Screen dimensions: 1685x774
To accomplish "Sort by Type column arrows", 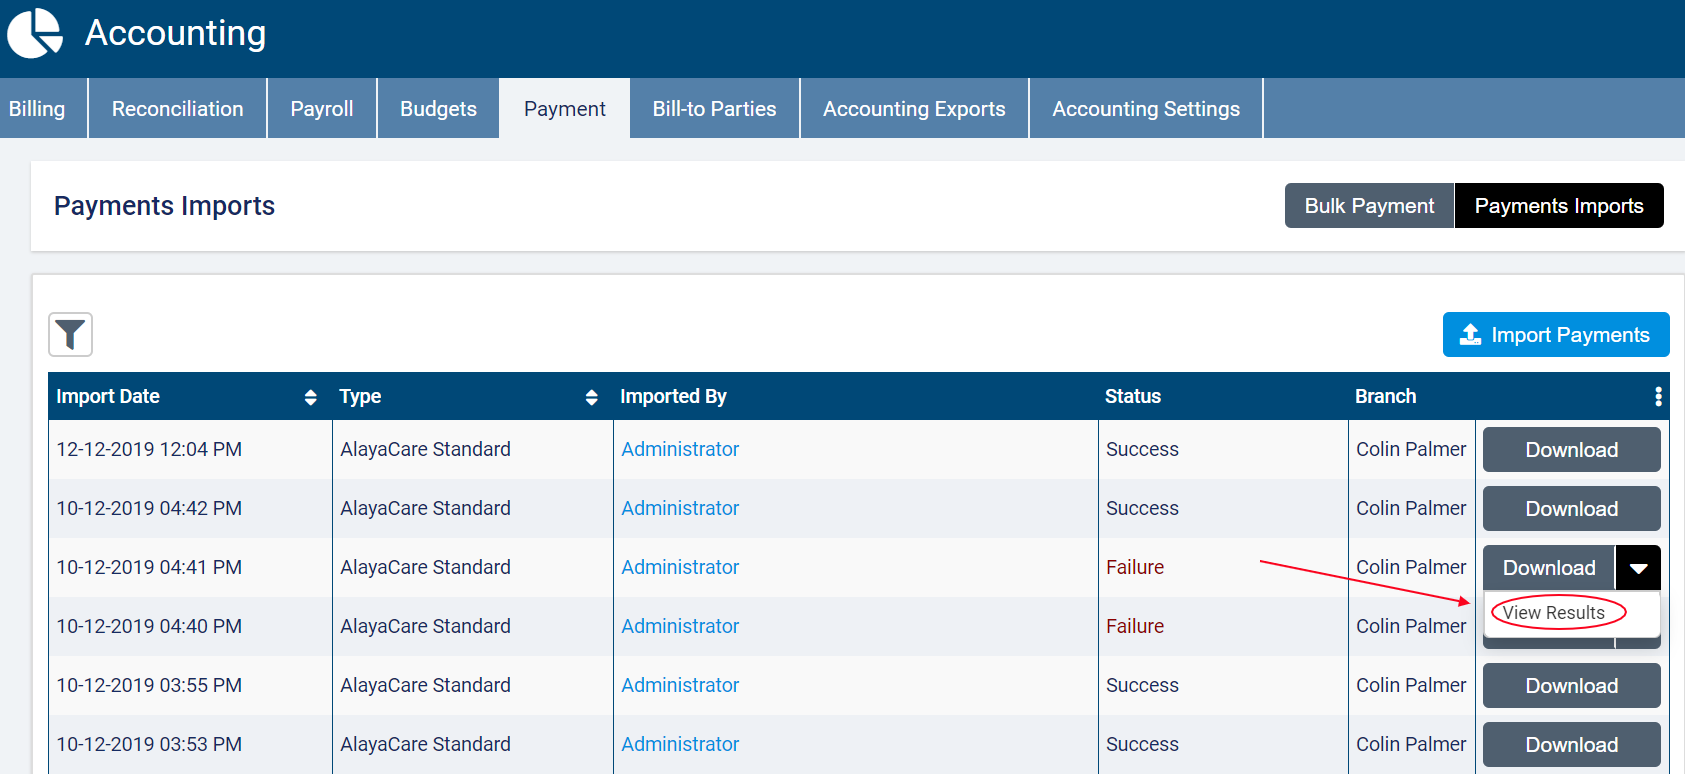I will (591, 397).
